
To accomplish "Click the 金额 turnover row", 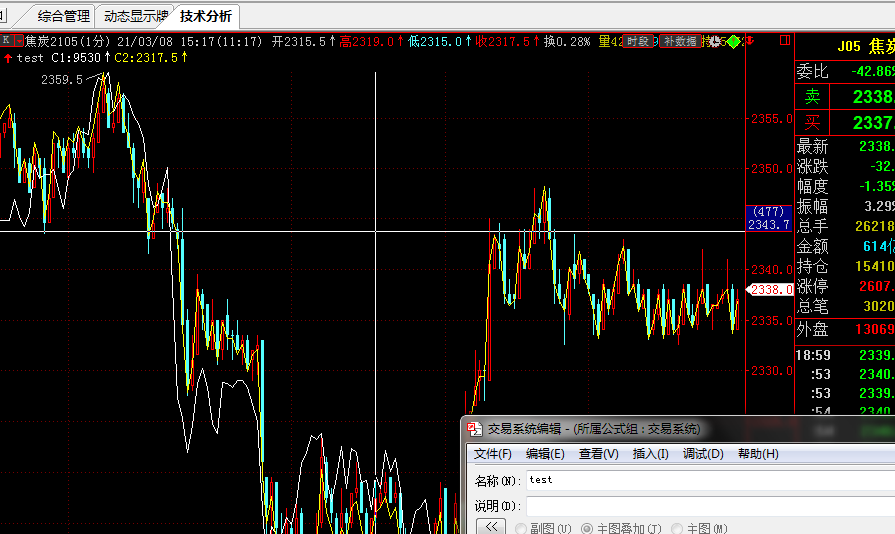I will [845, 246].
